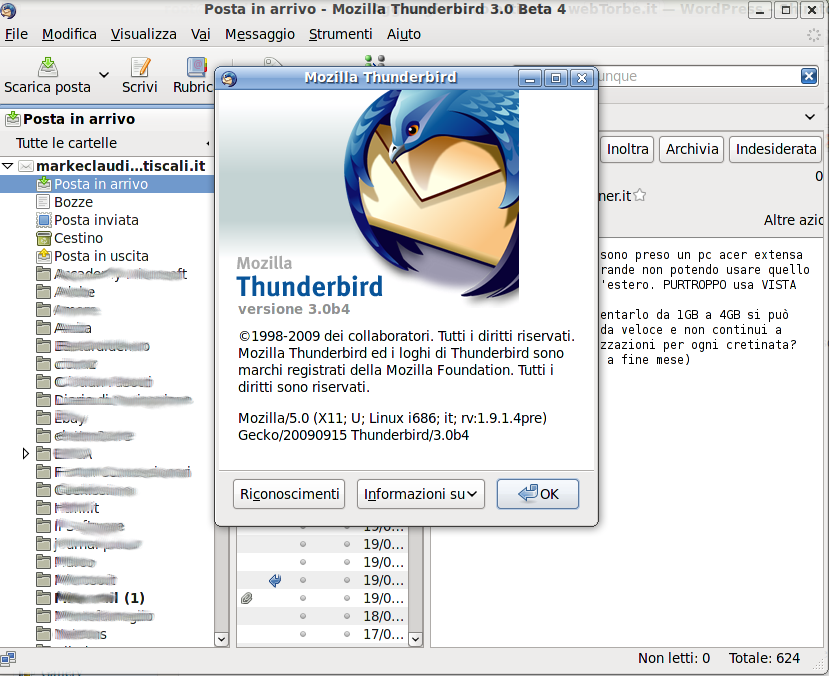Image resolution: width=829 pixels, height=676 pixels.
Task: Maximize the Mozilla Thunderbird about dialog
Action: pyautogui.click(x=556, y=78)
